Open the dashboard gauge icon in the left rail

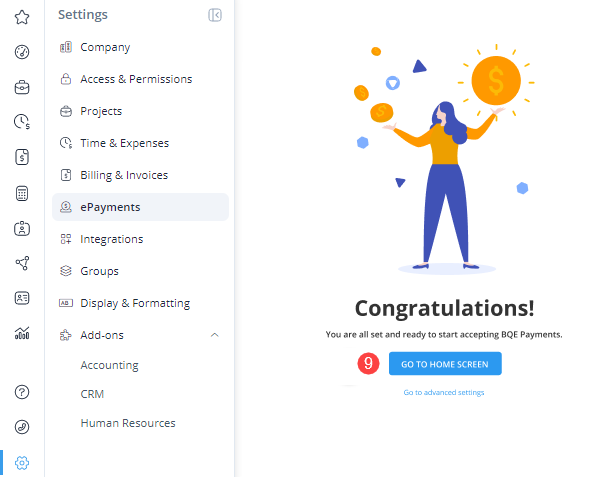(22, 52)
